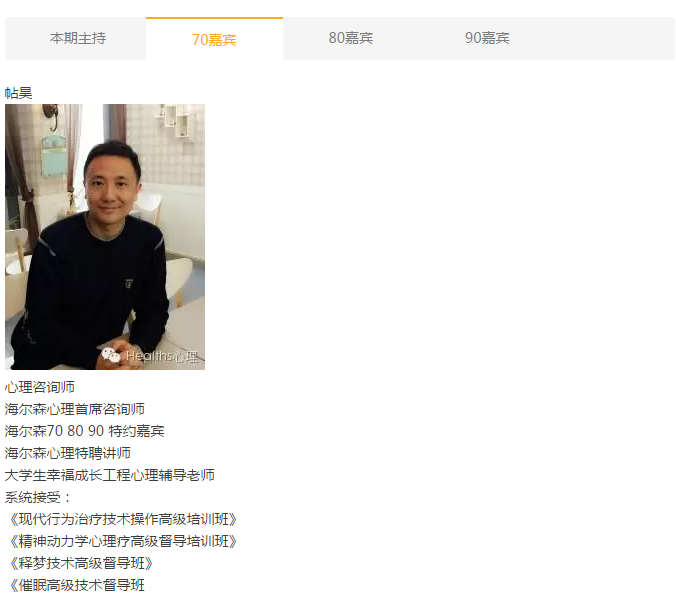Select the 70嘉宾 tab
Screen dimensions: 676x610
click(x=214, y=39)
